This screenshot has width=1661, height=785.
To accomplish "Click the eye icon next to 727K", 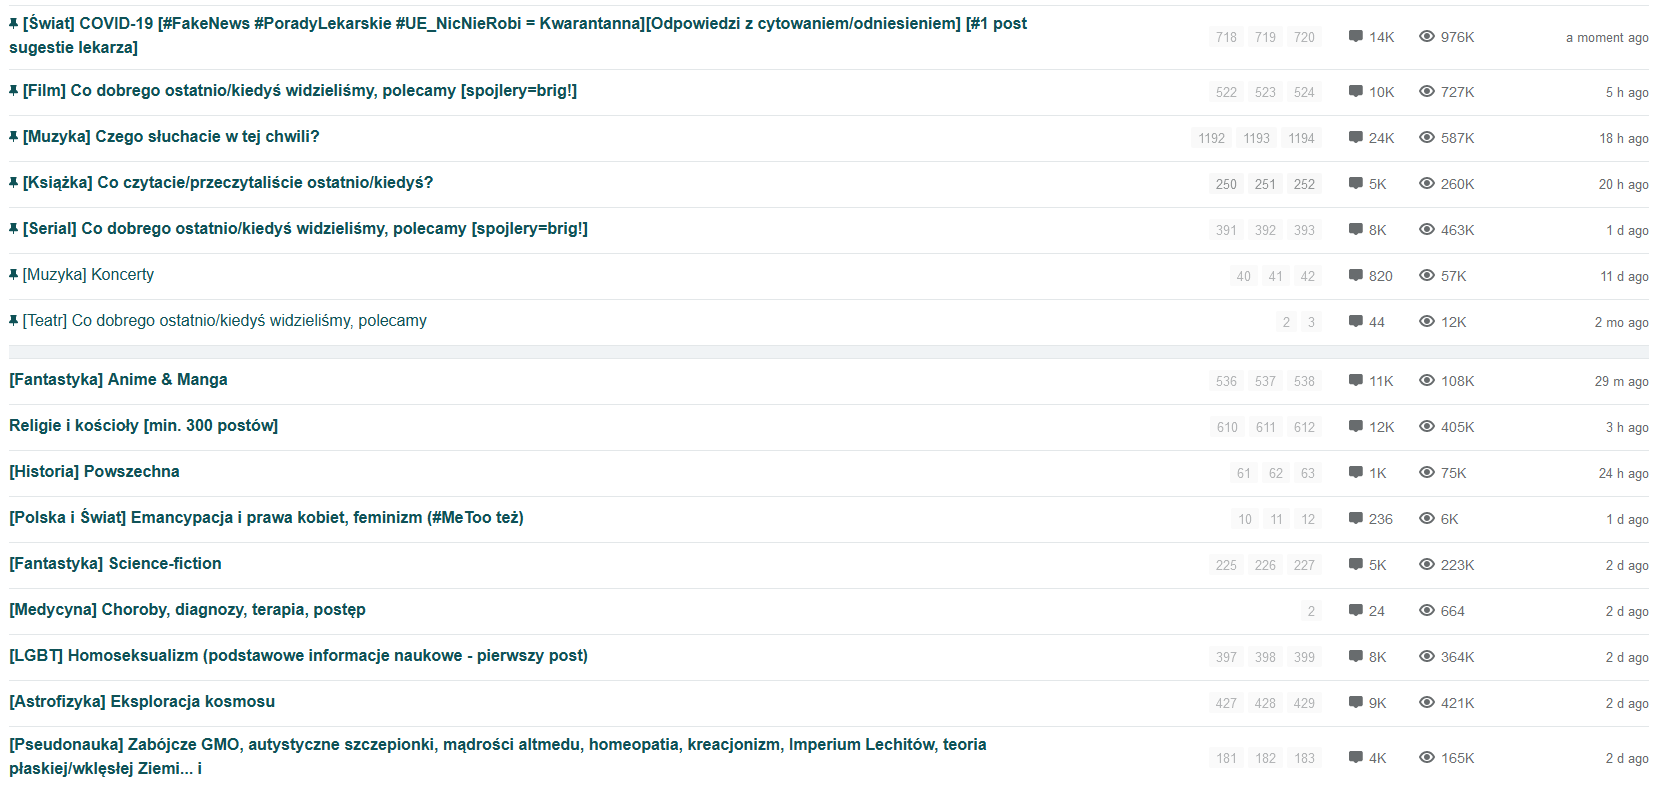I will click(1427, 92).
